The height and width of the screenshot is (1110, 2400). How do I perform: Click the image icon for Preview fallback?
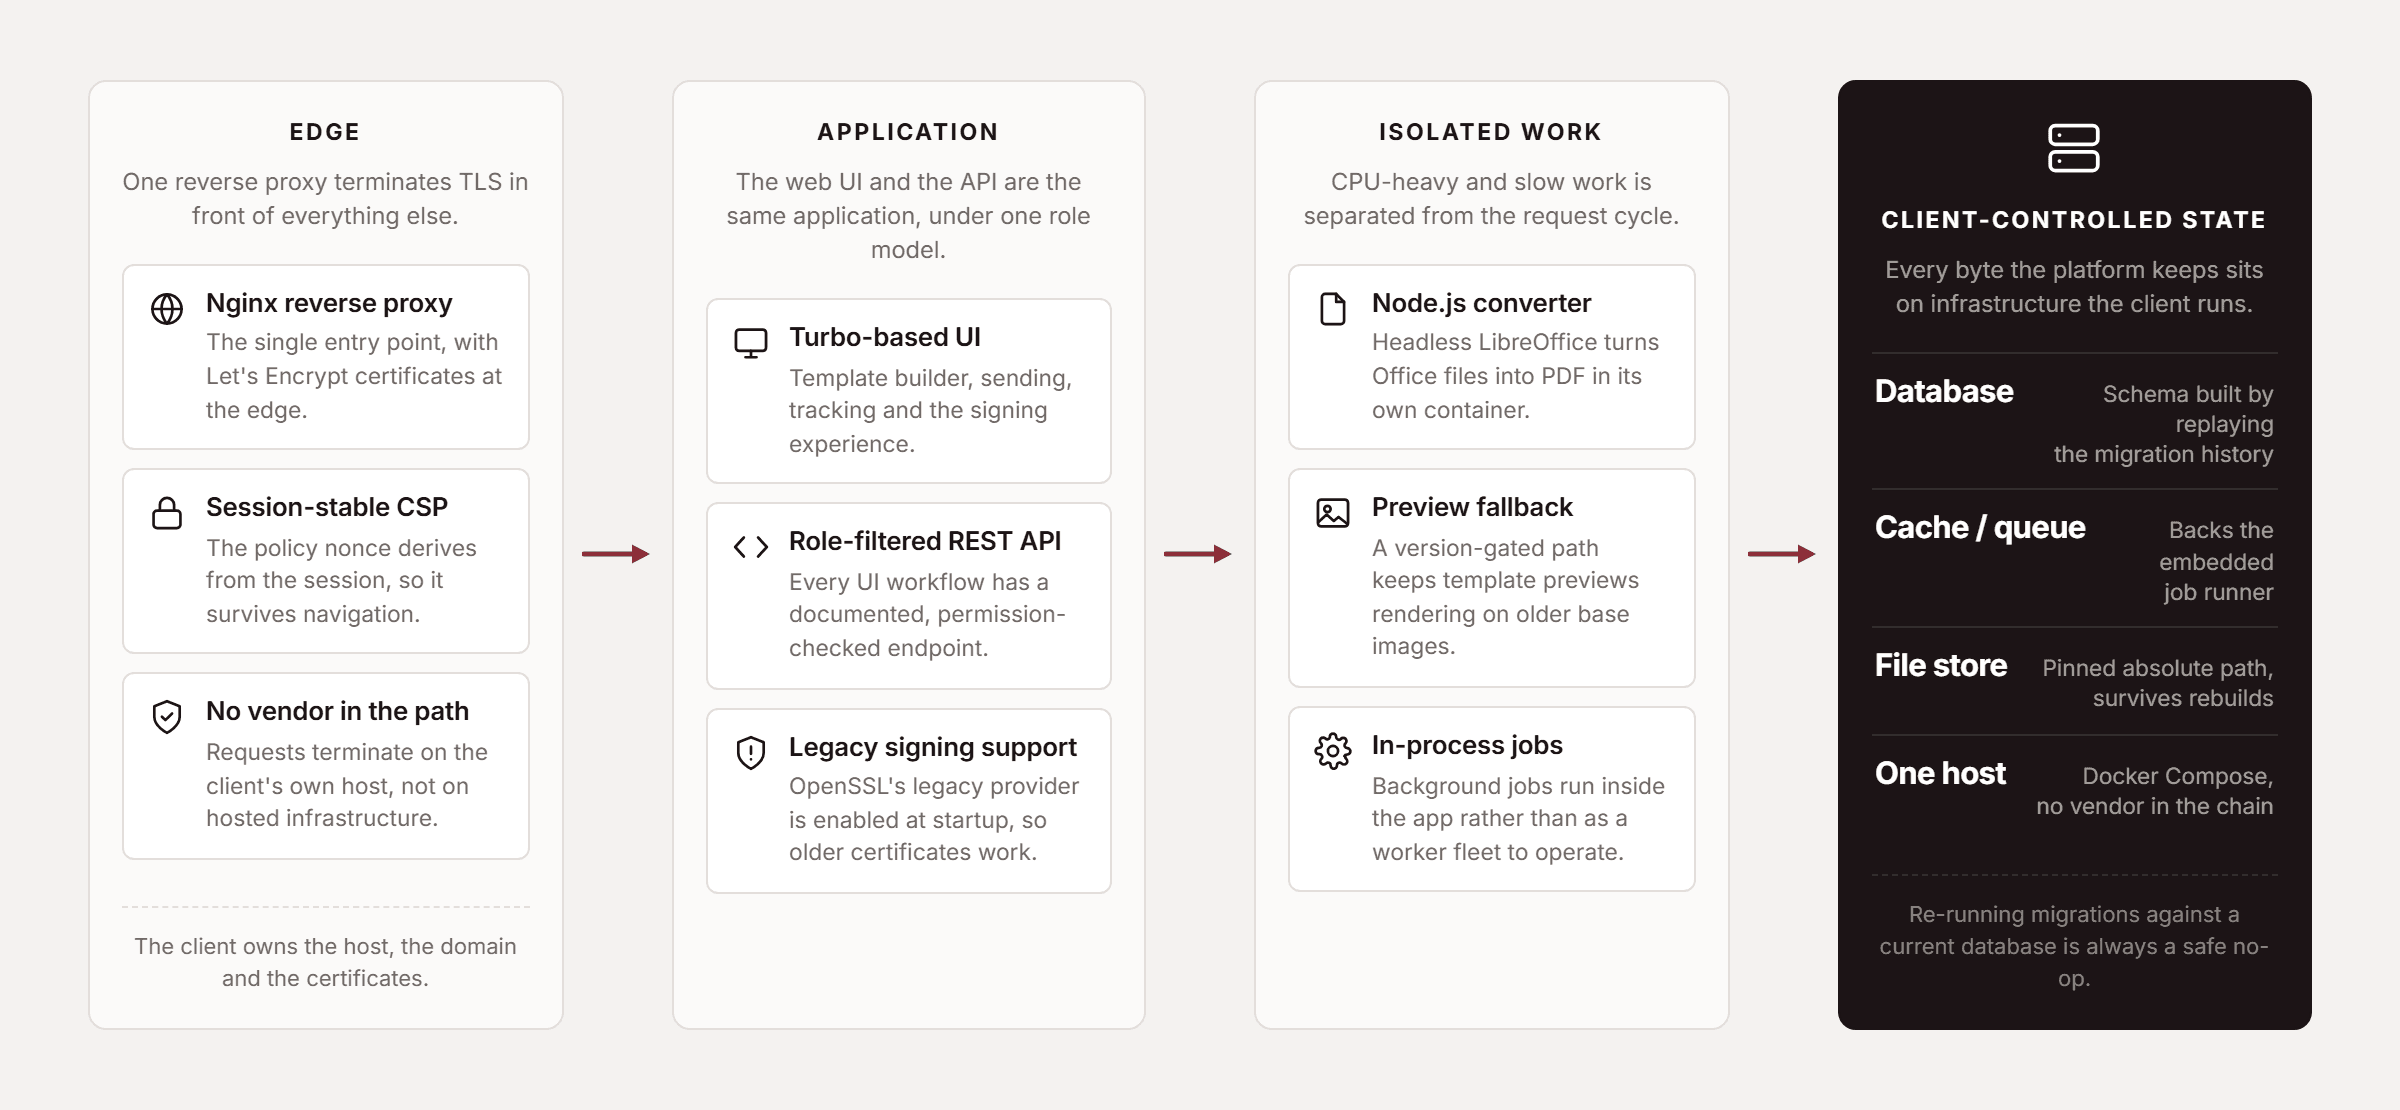point(1333,513)
